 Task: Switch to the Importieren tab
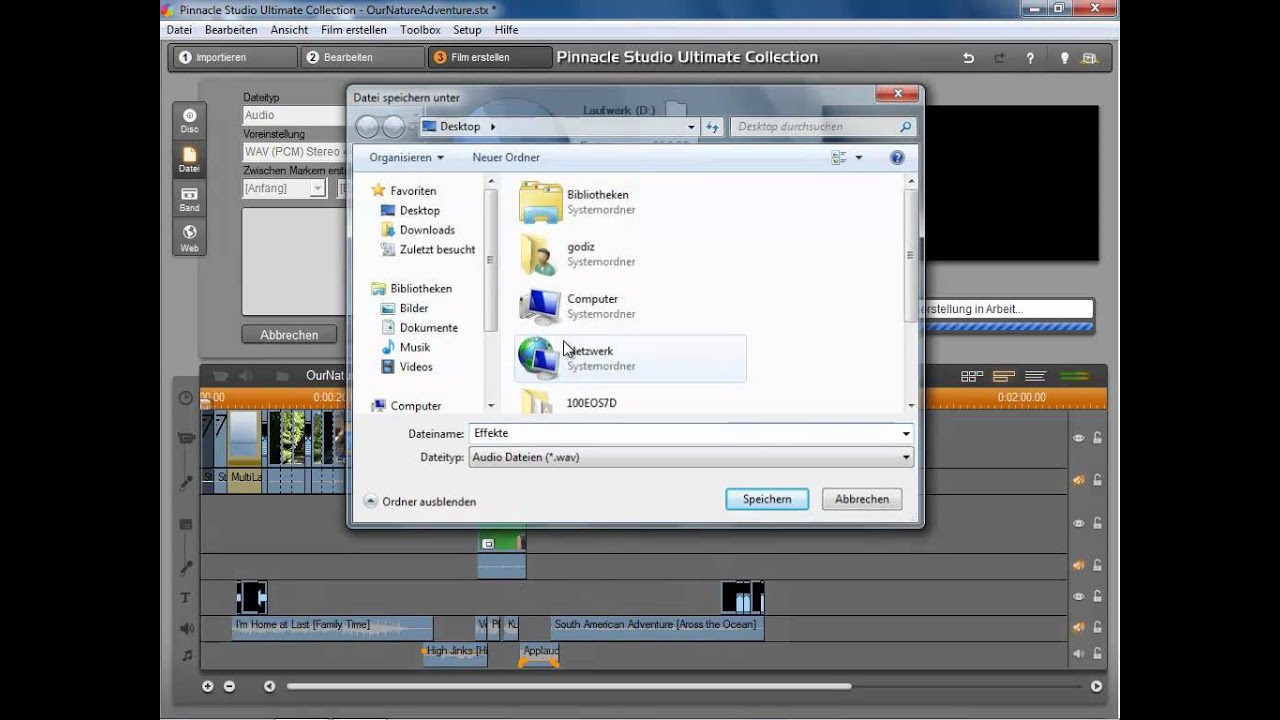coord(235,57)
